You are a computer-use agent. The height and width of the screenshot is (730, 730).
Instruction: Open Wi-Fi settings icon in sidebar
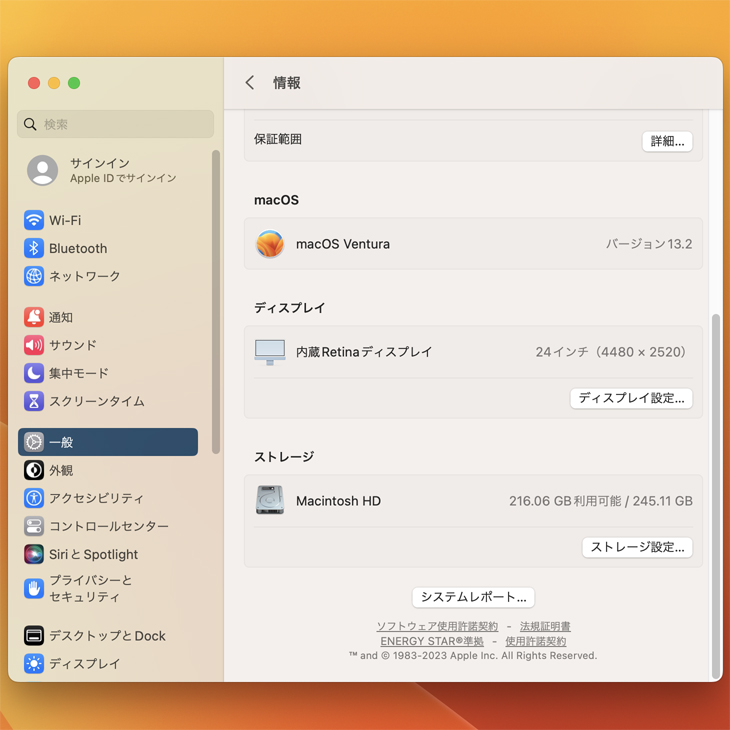34,220
